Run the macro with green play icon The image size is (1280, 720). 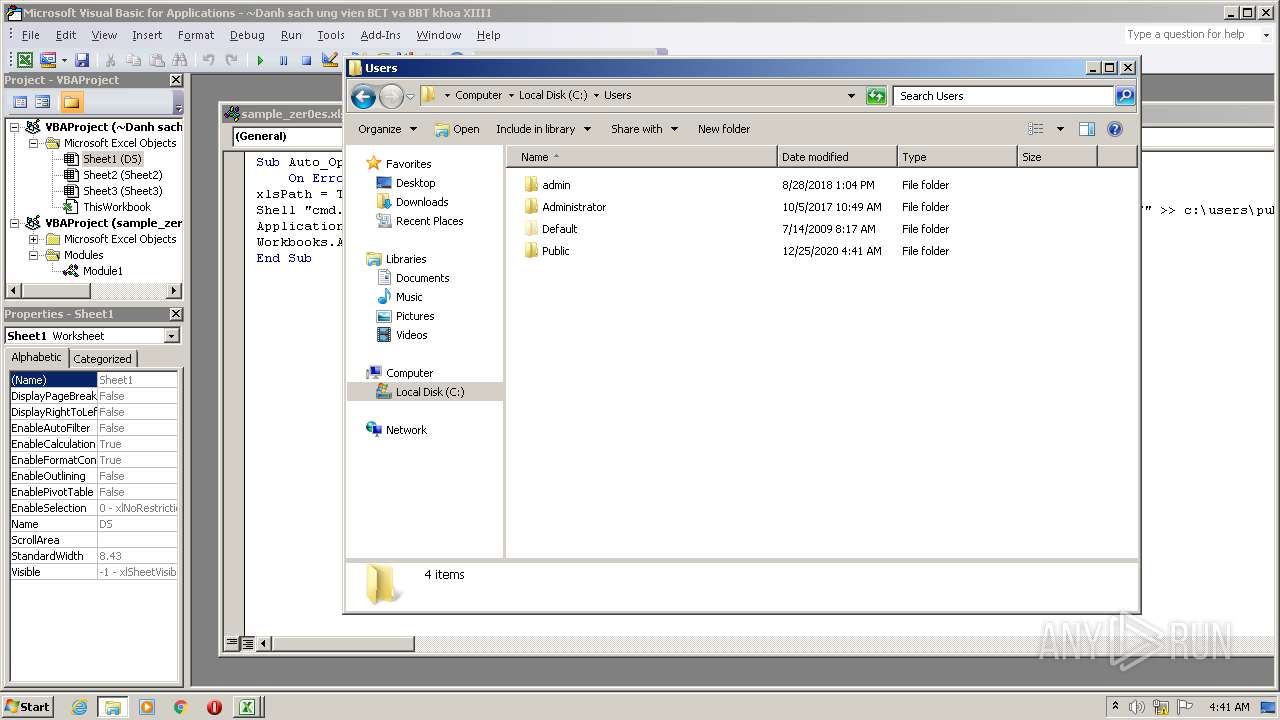[x=260, y=60]
